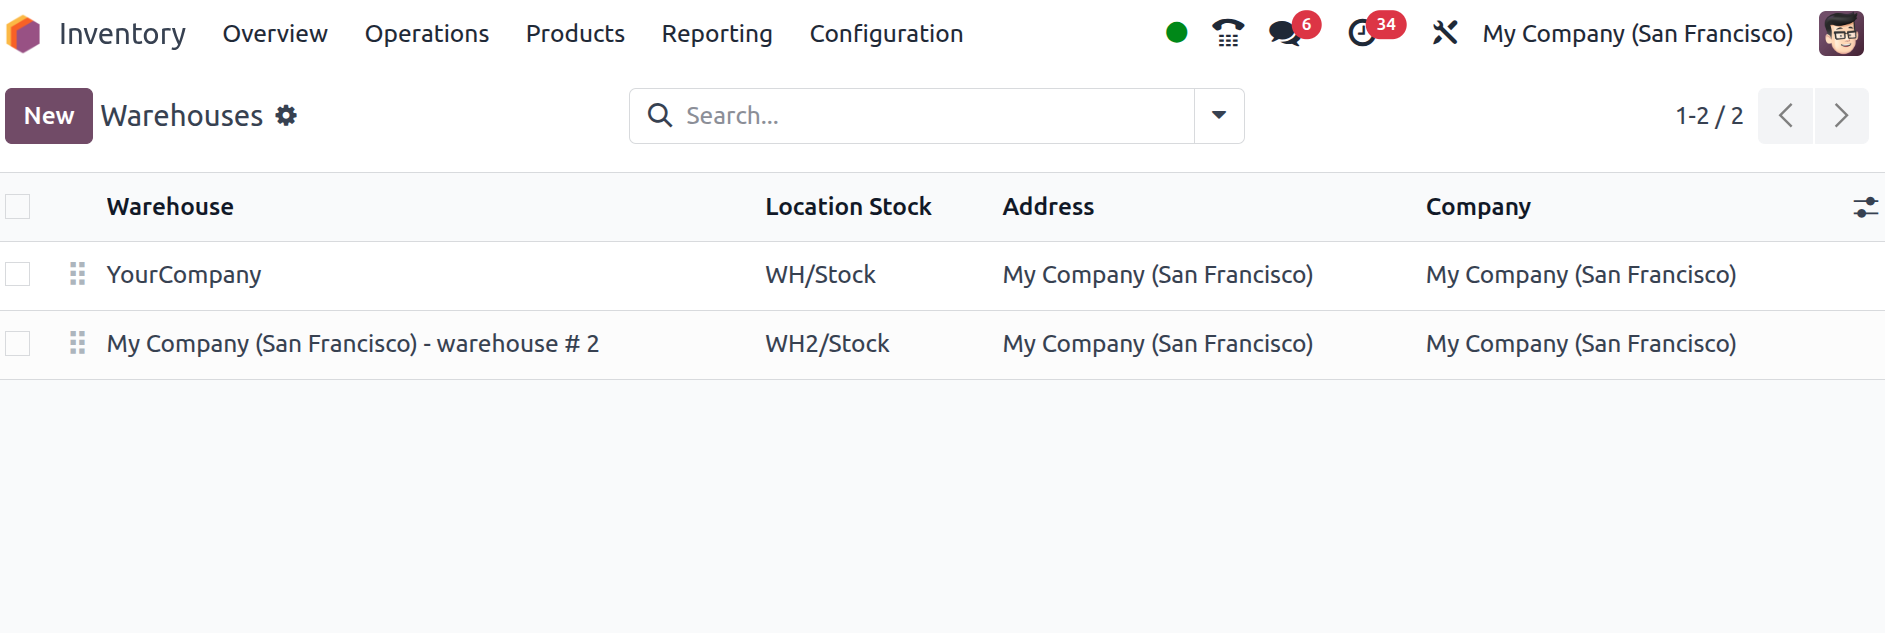The height and width of the screenshot is (633, 1885).
Task: Open the VoIP phone icon
Action: click(x=1228, y=33)
